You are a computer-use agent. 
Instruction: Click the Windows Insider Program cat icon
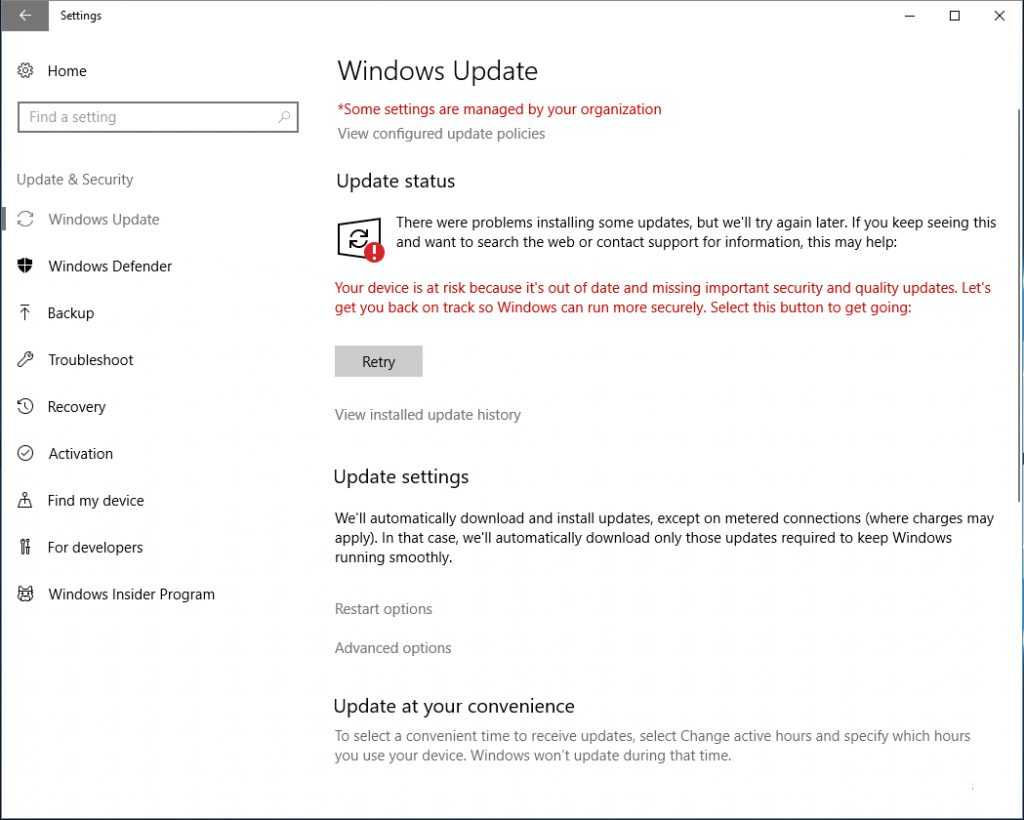[x=26, y=594]
